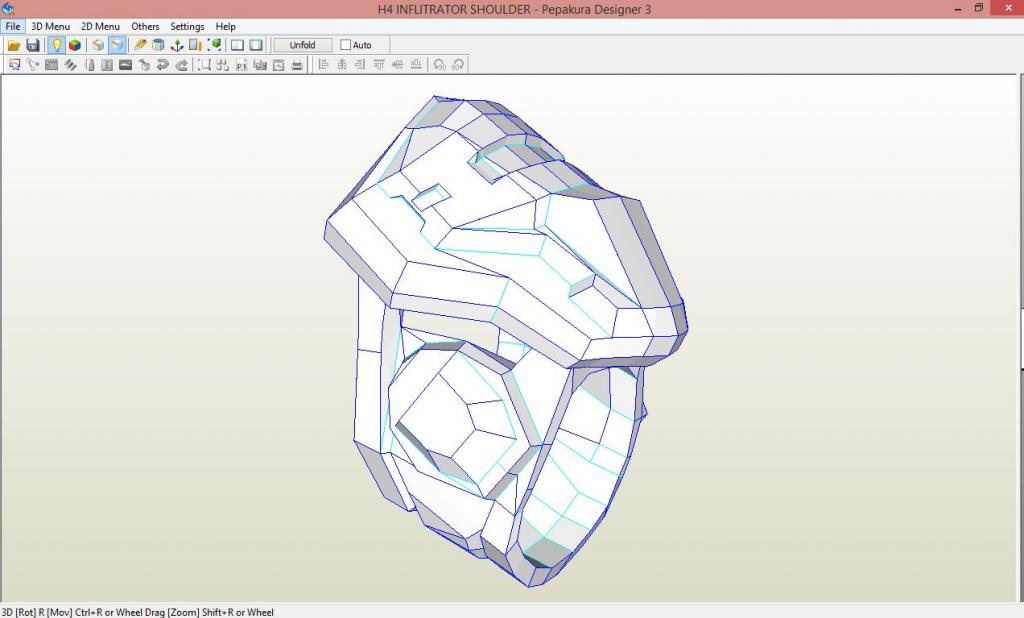Click the align bottom icon
The height and width of the screenshot is (618, 1024).
point(416,65)
